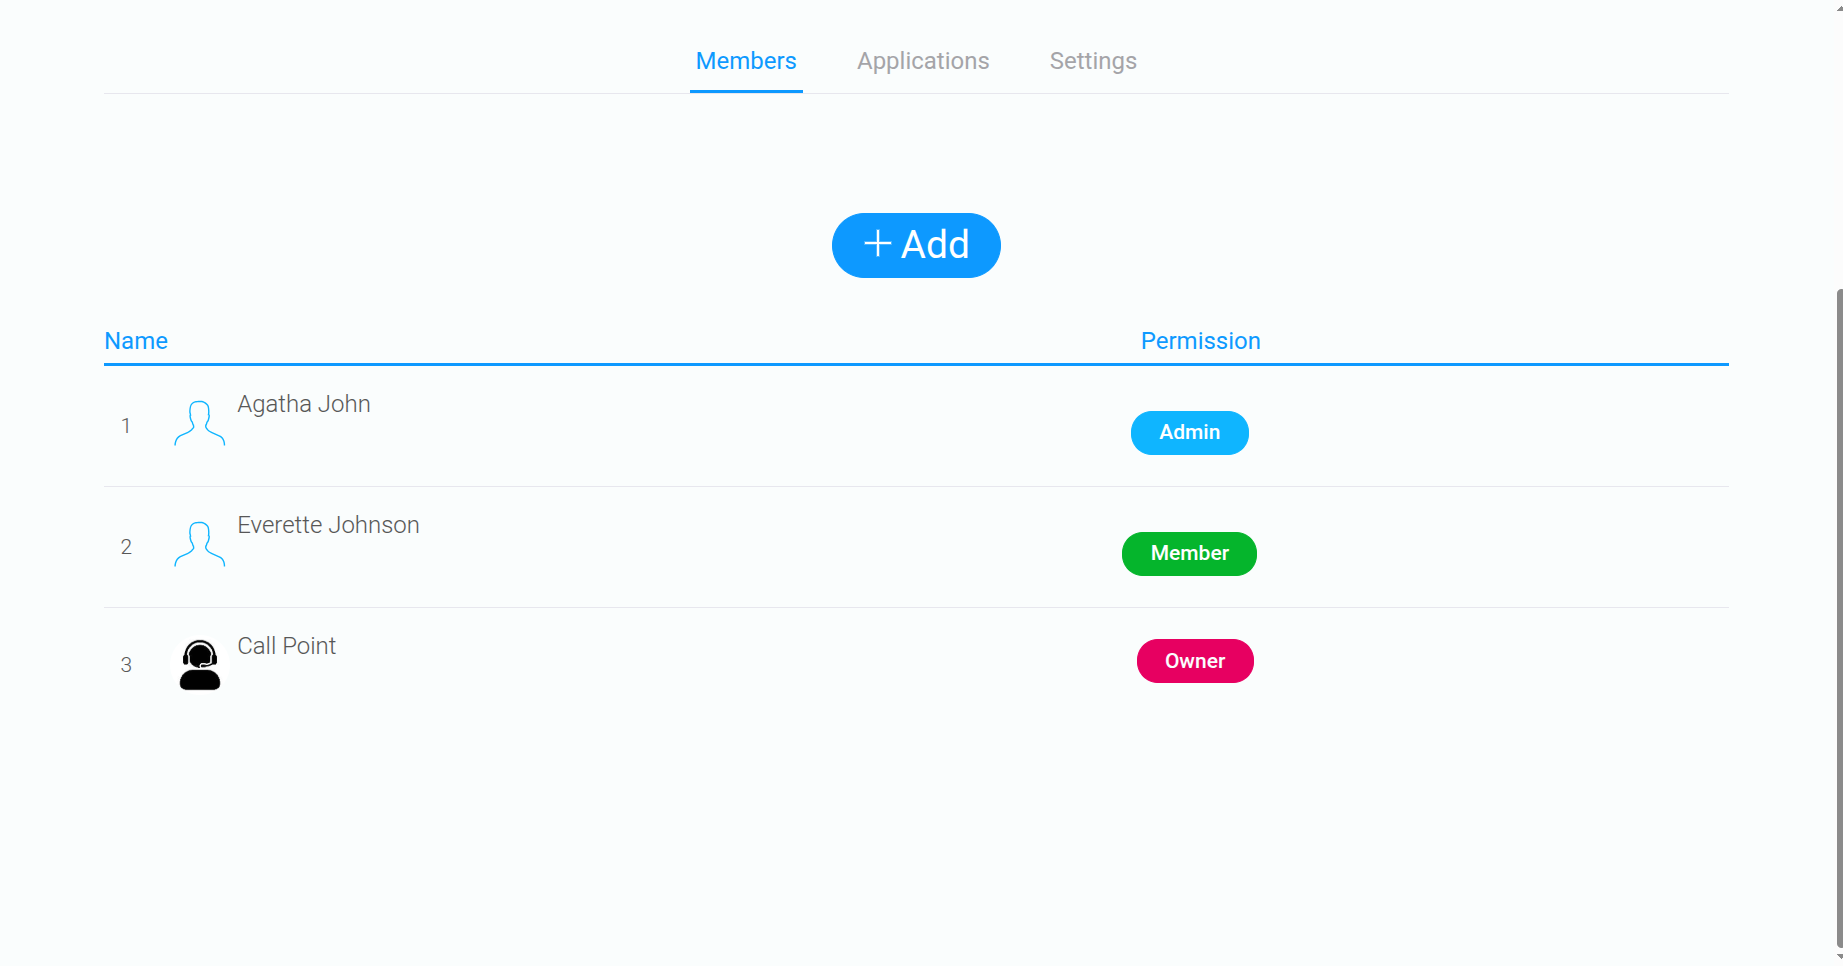Sort by the Name column header

(x=136, y=341)
